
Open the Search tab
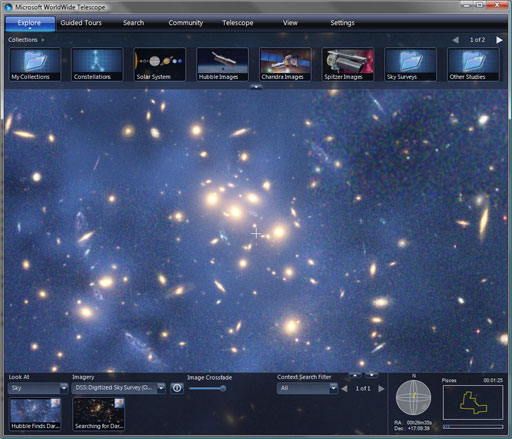pyautogui.click(x=133, y=23)
